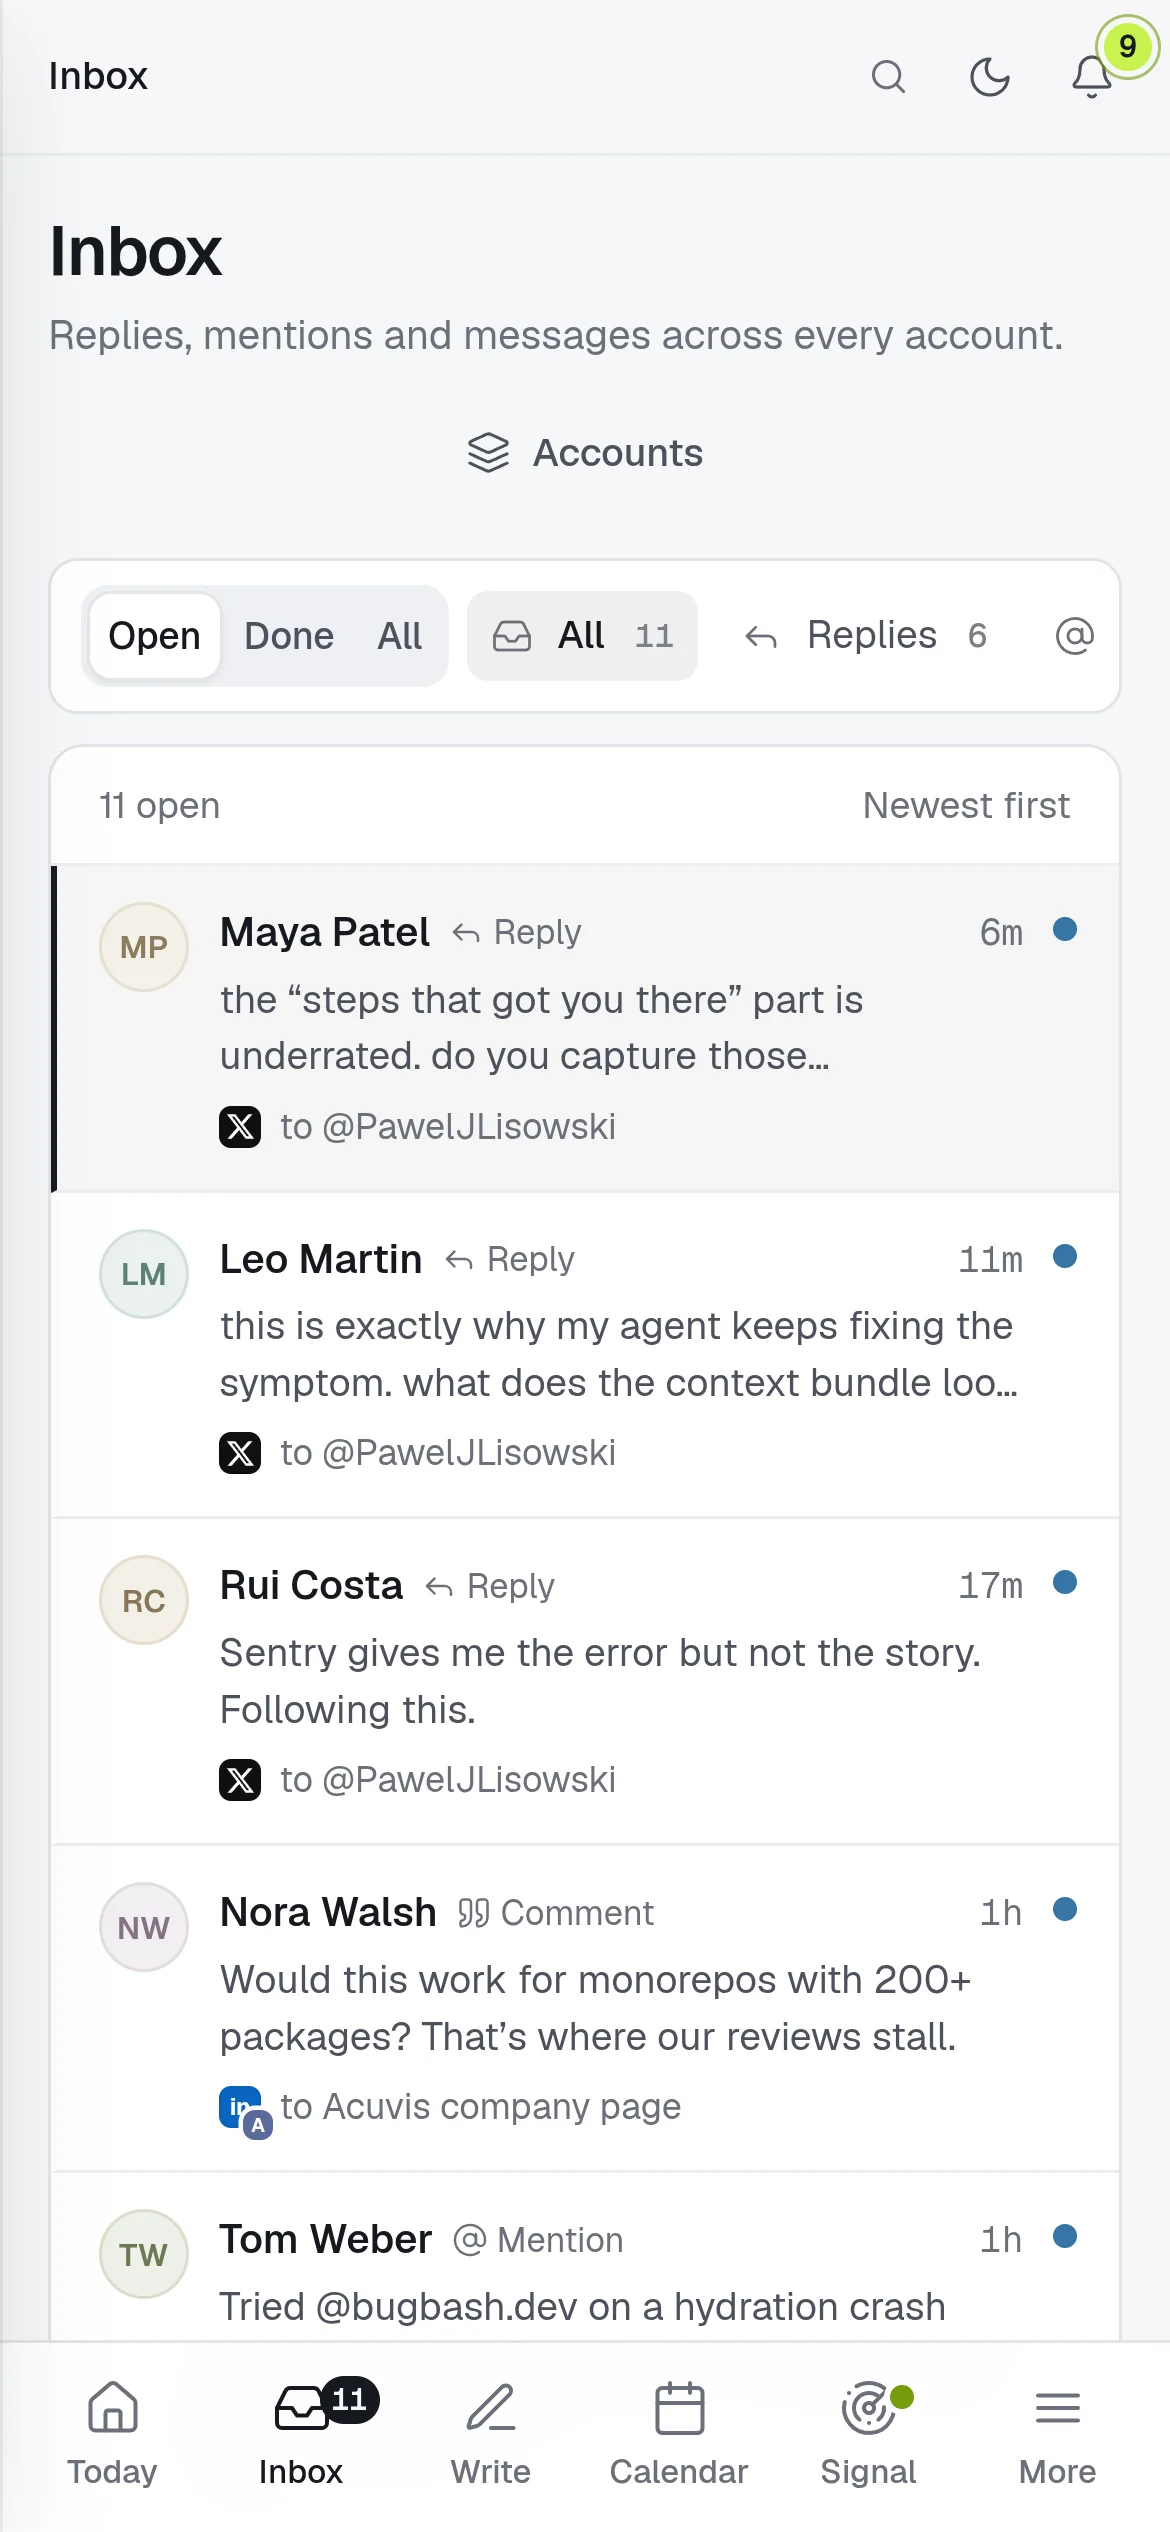Select the Open status filter
Screen dimensions: 1170x2532
tap(154, 636)
